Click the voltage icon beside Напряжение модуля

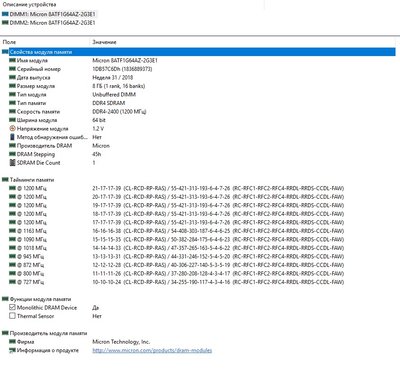pyautogui.click(x=12, y=128)
